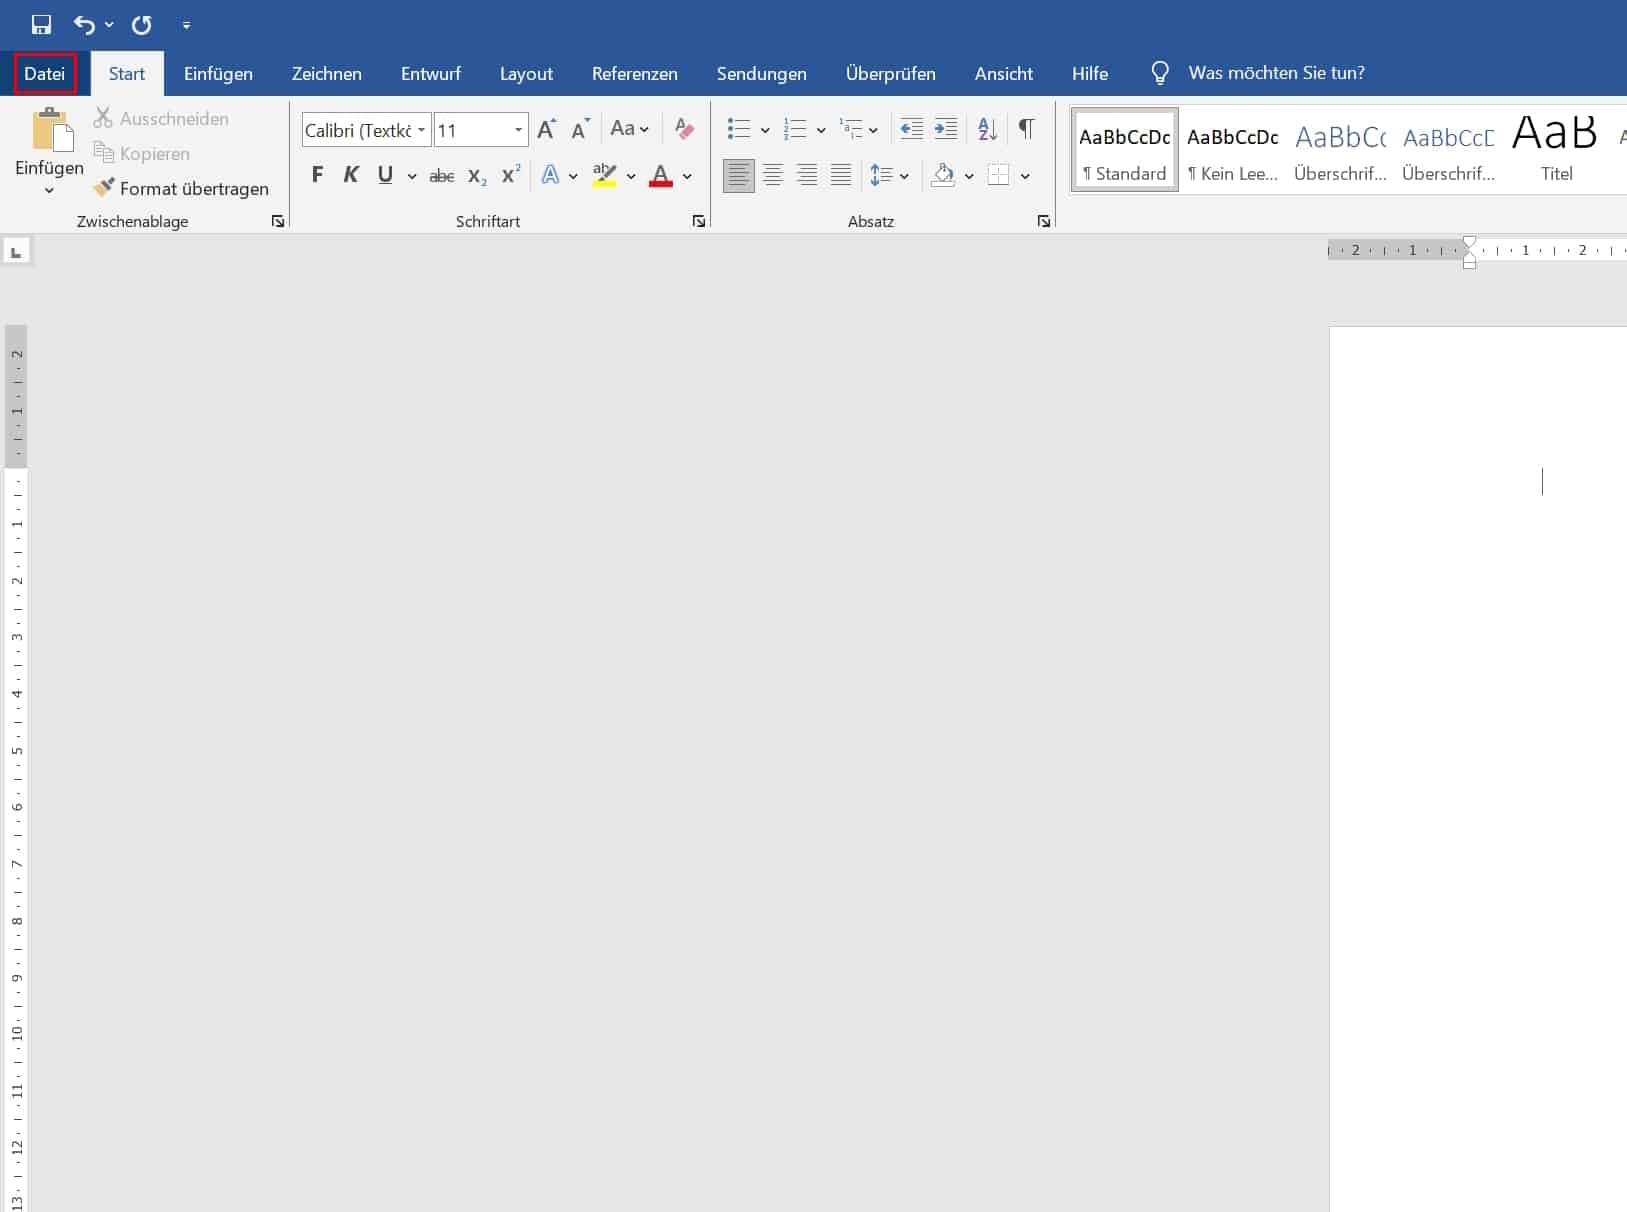
Task: Open Schriftart dialog launcher
Action: (x=699, y=222)
